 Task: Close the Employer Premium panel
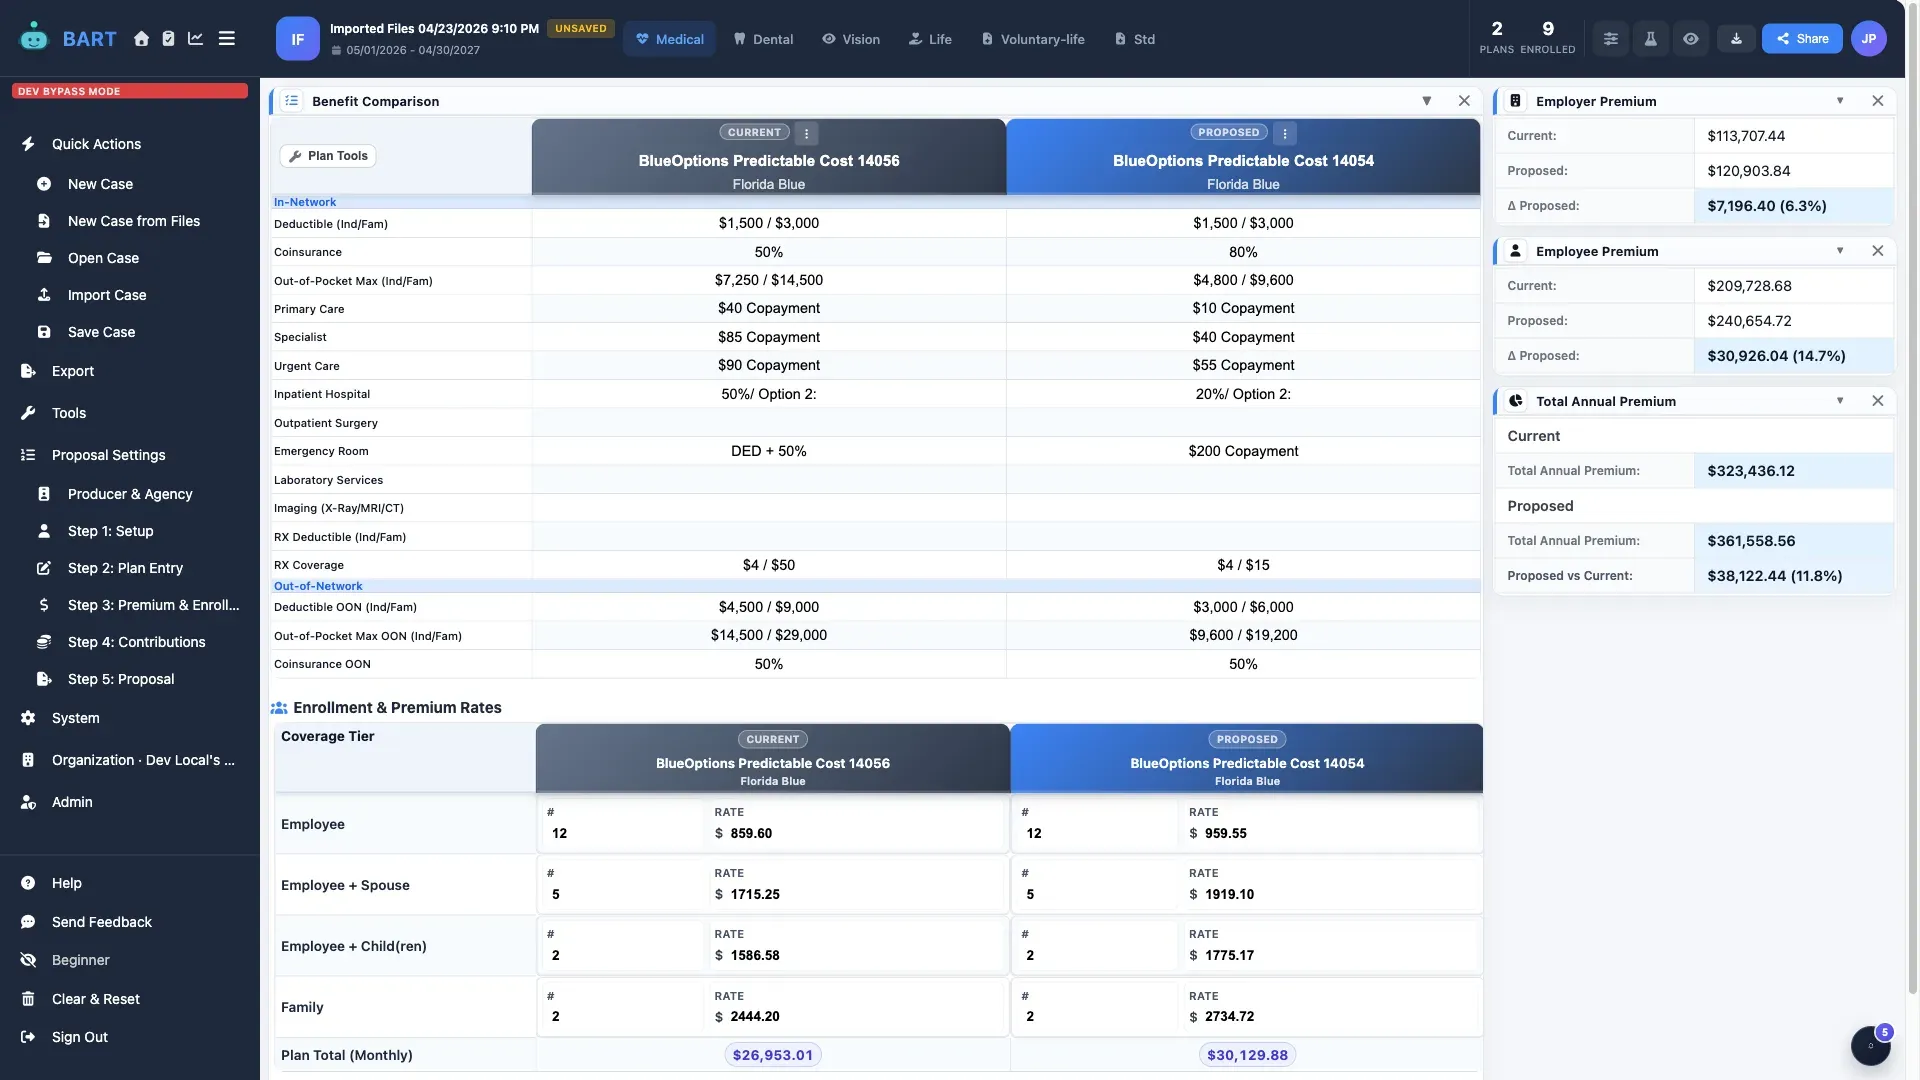click(x=1878, y=101)
